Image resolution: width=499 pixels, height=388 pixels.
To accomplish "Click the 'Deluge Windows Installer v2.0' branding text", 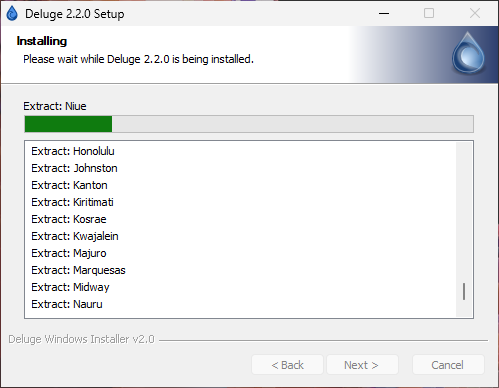I will click(81, 339).
